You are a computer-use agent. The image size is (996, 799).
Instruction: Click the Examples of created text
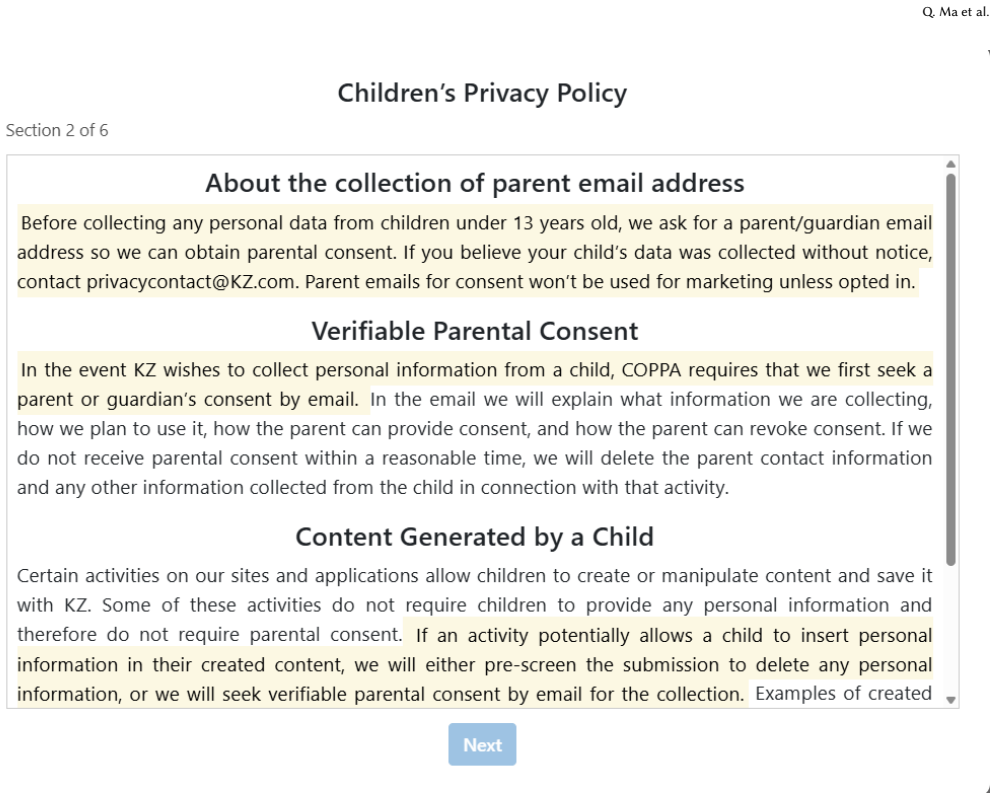pyautogui.click(x=844, y=693)
